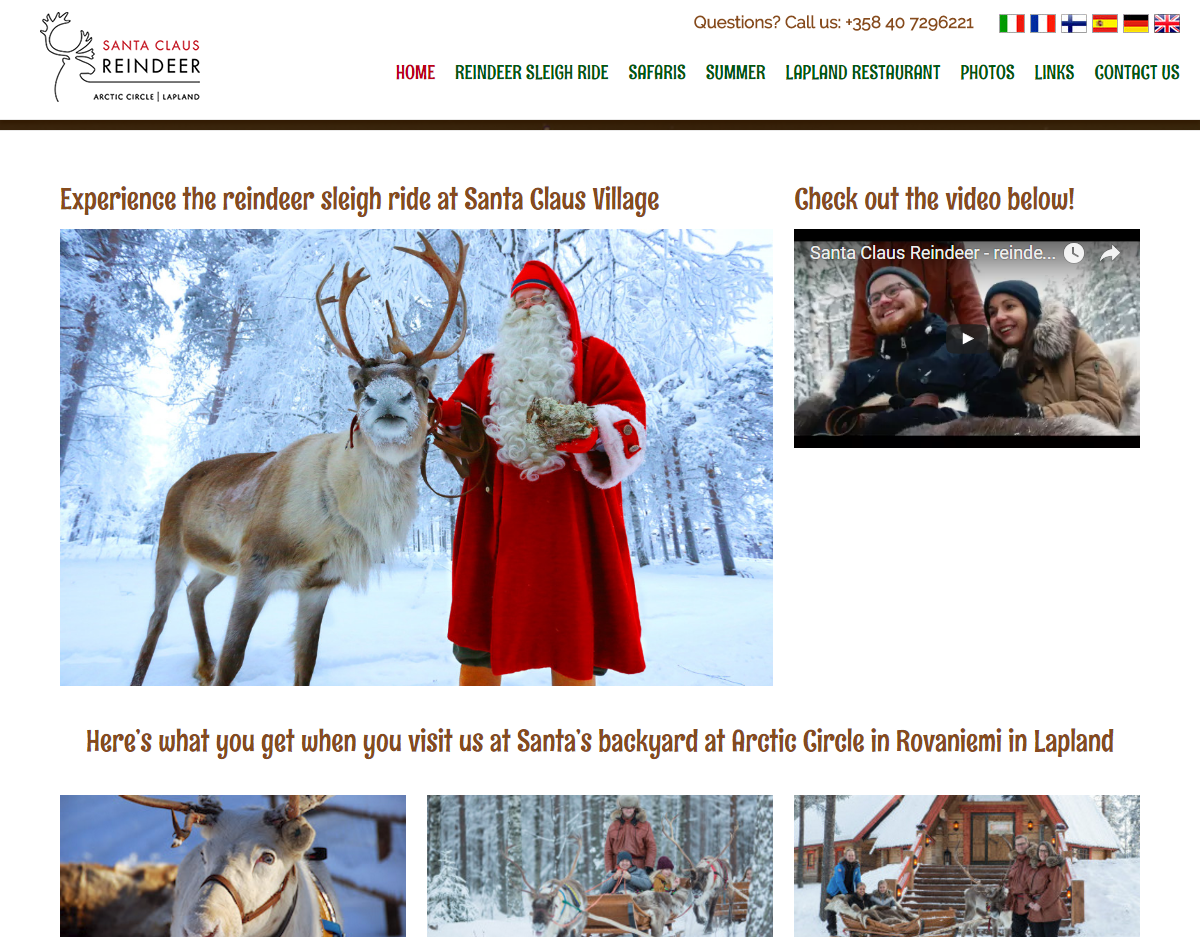Select the French flag language icon
Viewport: 1200px width, 937px height.
click(1043, 23)
